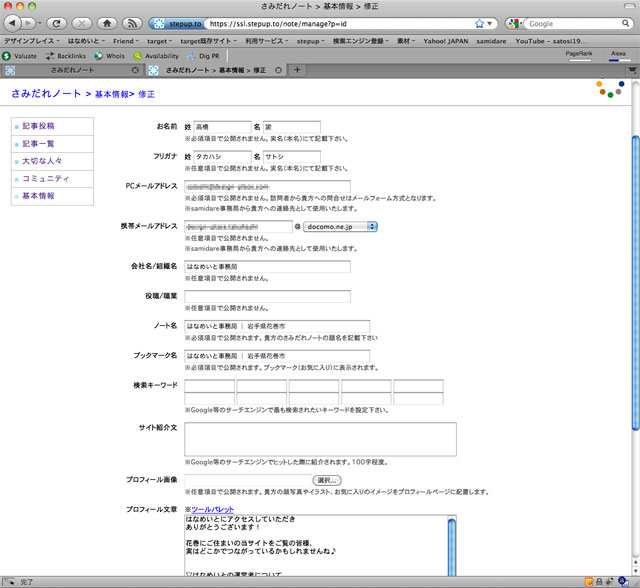Open コミュニティ from the sidebar menu
The height and width of the screenshot is (588, 640).
pos(45,178)
